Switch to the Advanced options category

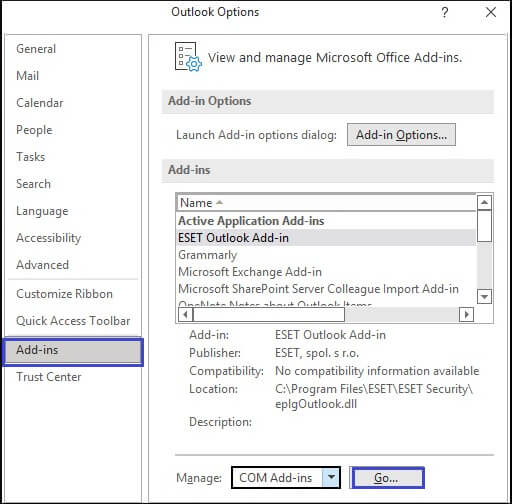tap(42, 265)
